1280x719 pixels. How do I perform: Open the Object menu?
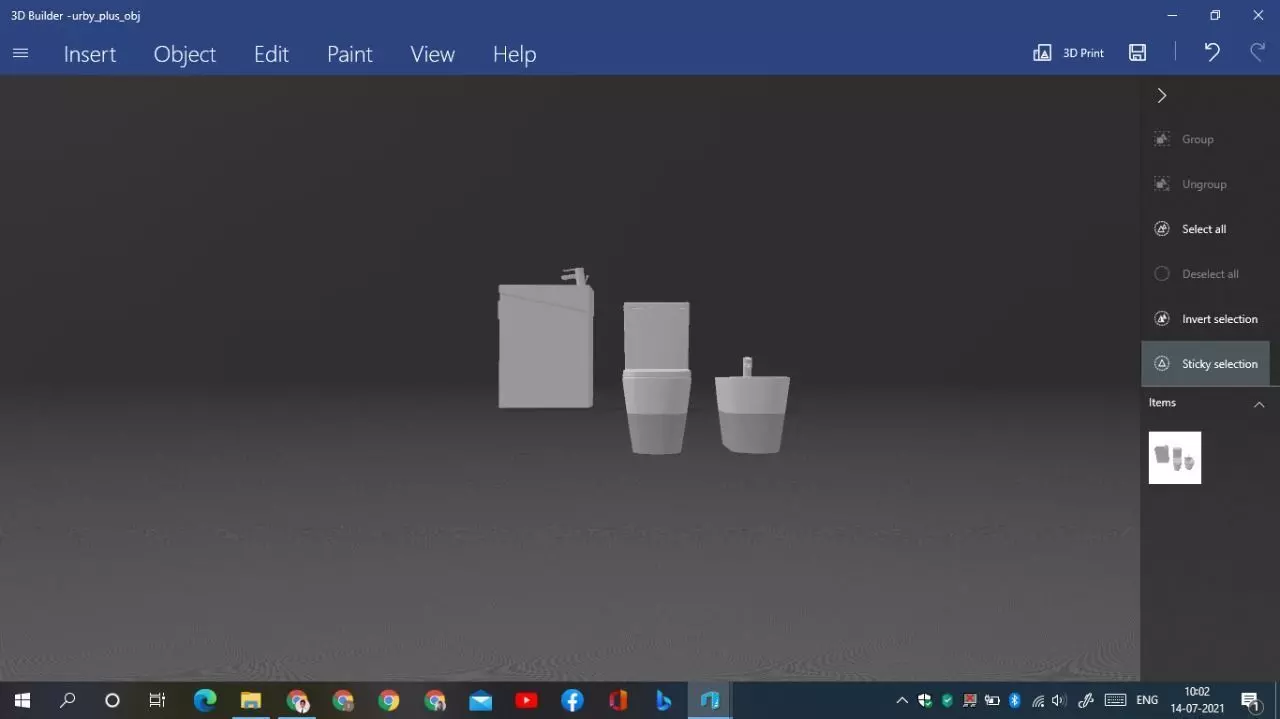185,54
